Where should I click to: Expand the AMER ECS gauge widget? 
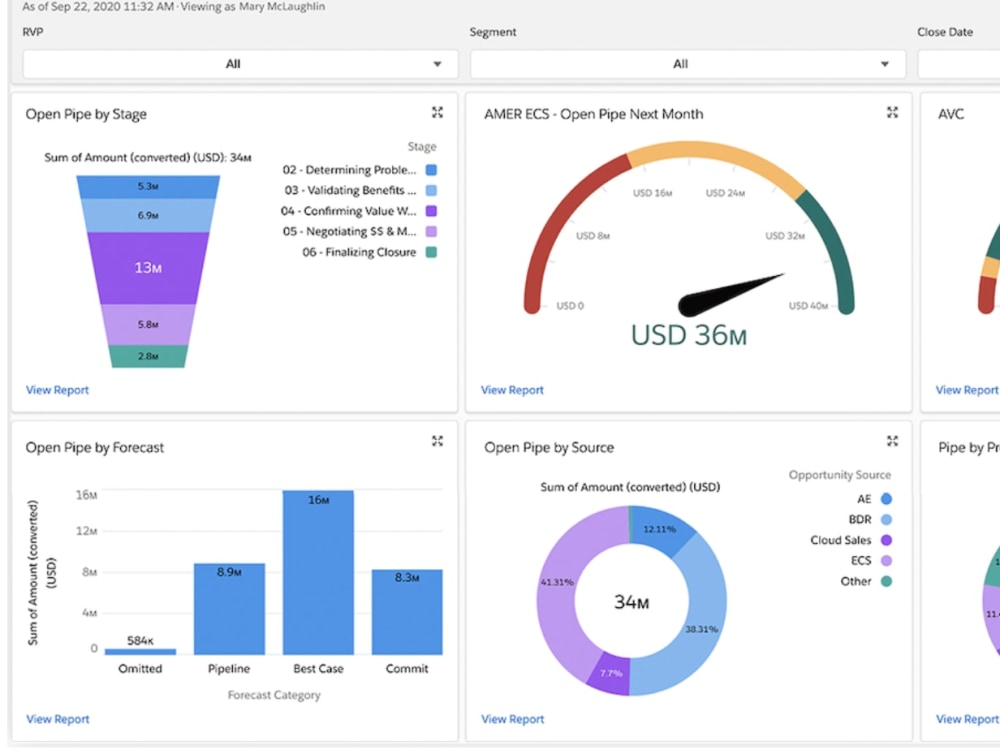click(x=891, y=113)
